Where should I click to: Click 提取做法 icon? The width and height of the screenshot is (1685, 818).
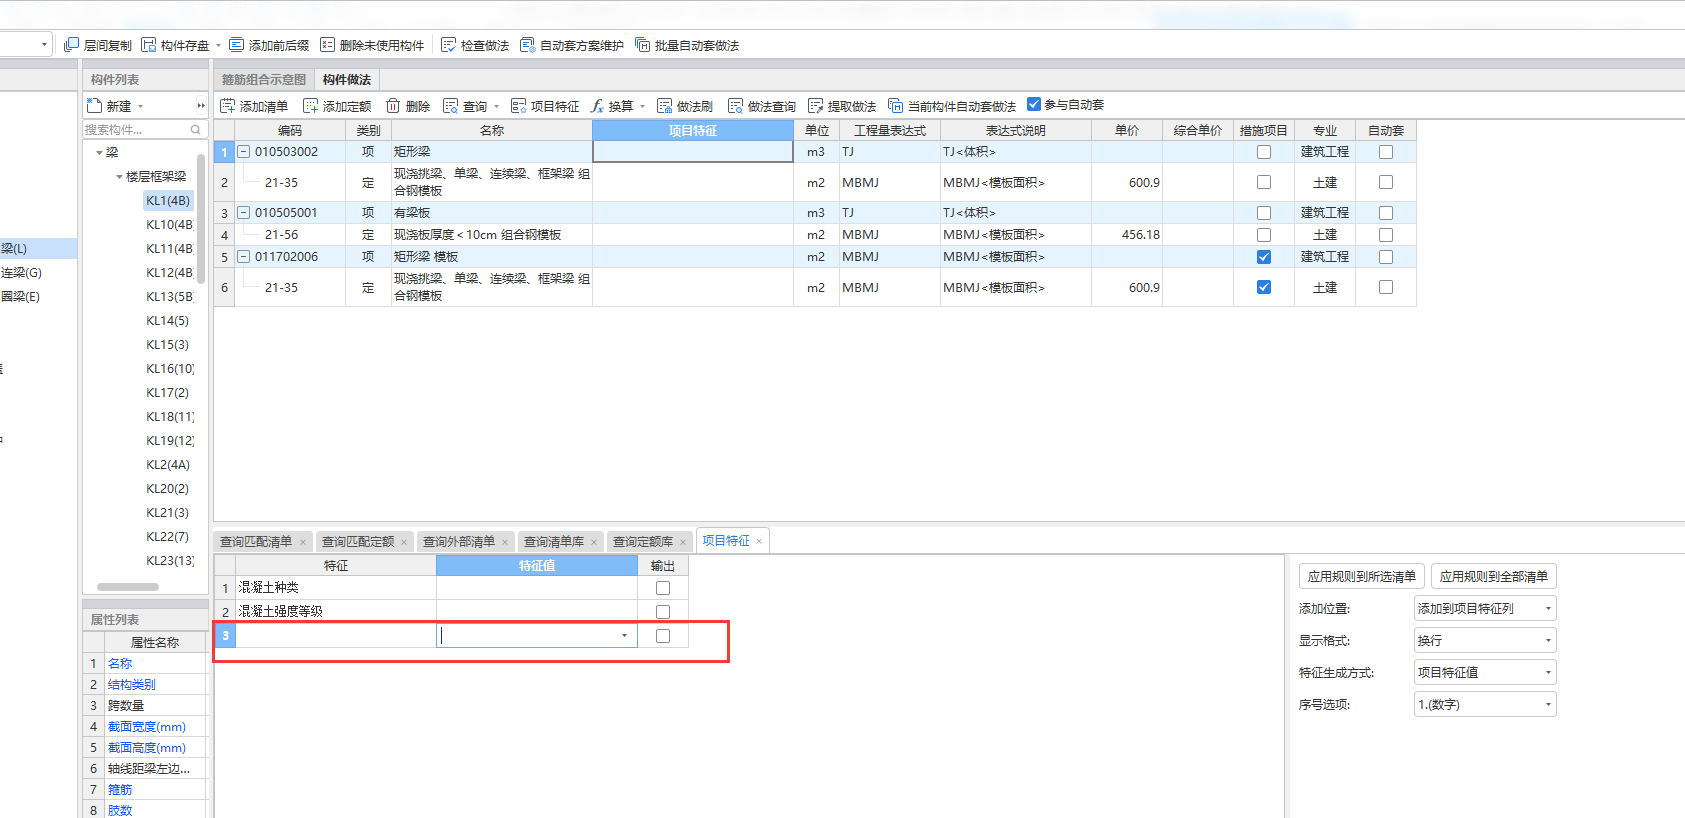[815, 106]
